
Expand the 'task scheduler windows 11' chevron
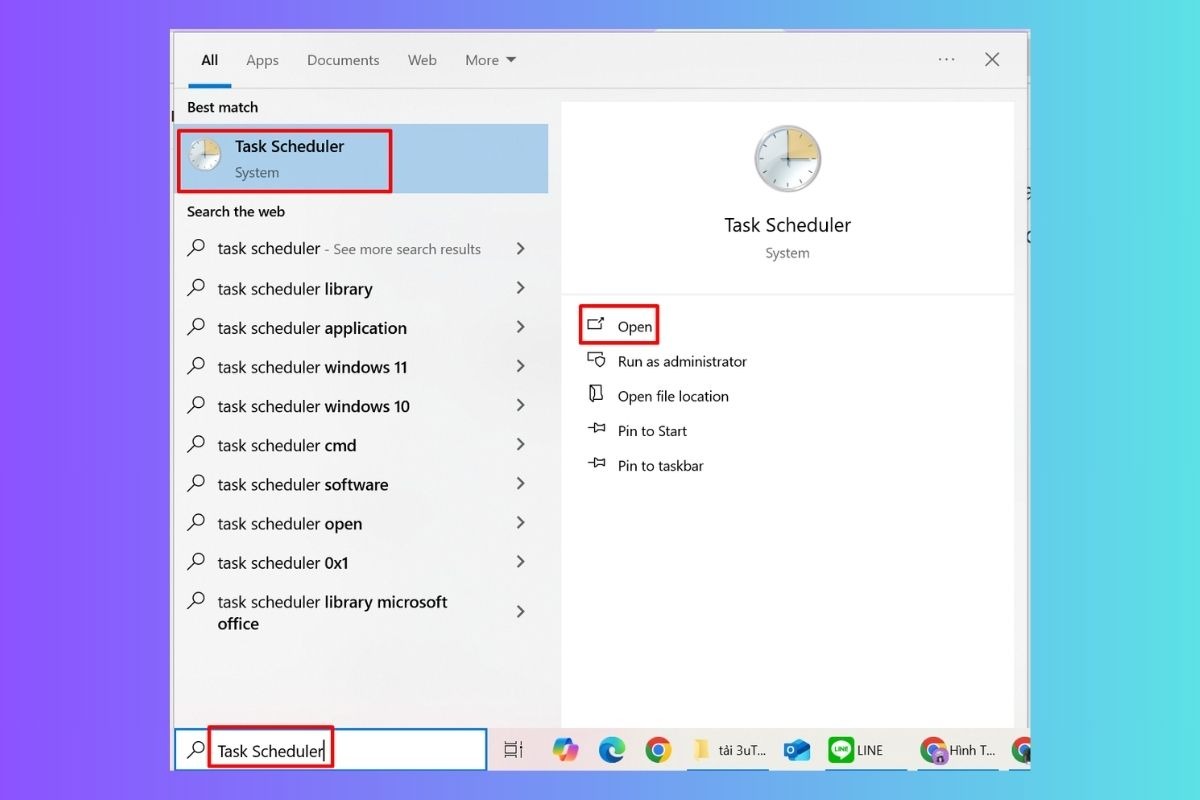[x=520, y=366]
